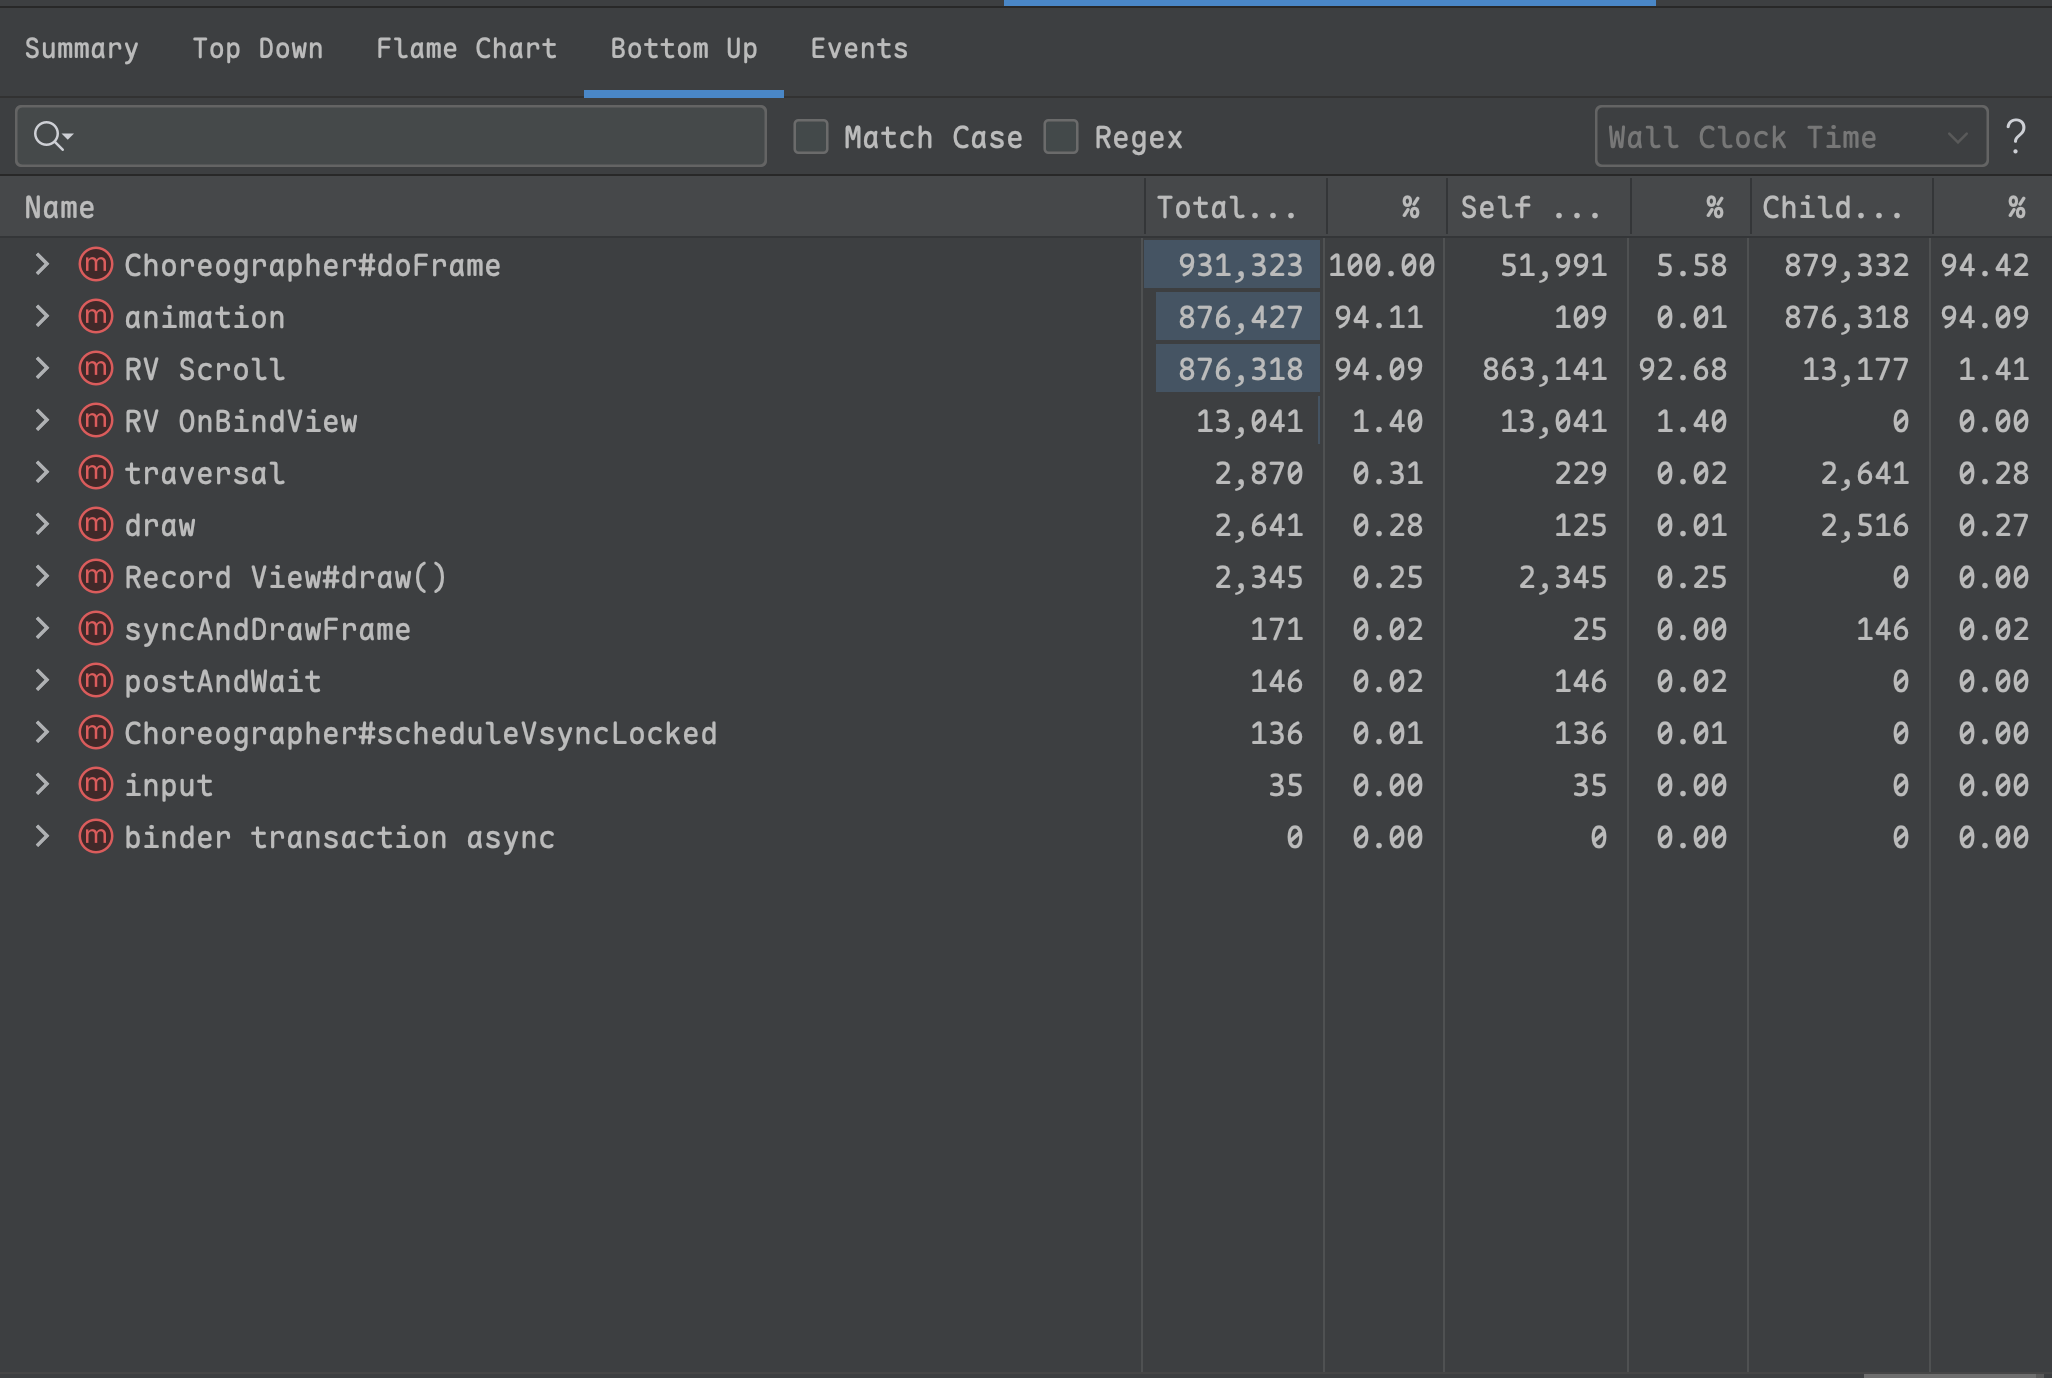2052x1378 pixels.
Task: Click method icon beside Choreographer#doFrame
Action: coord(95,265)
